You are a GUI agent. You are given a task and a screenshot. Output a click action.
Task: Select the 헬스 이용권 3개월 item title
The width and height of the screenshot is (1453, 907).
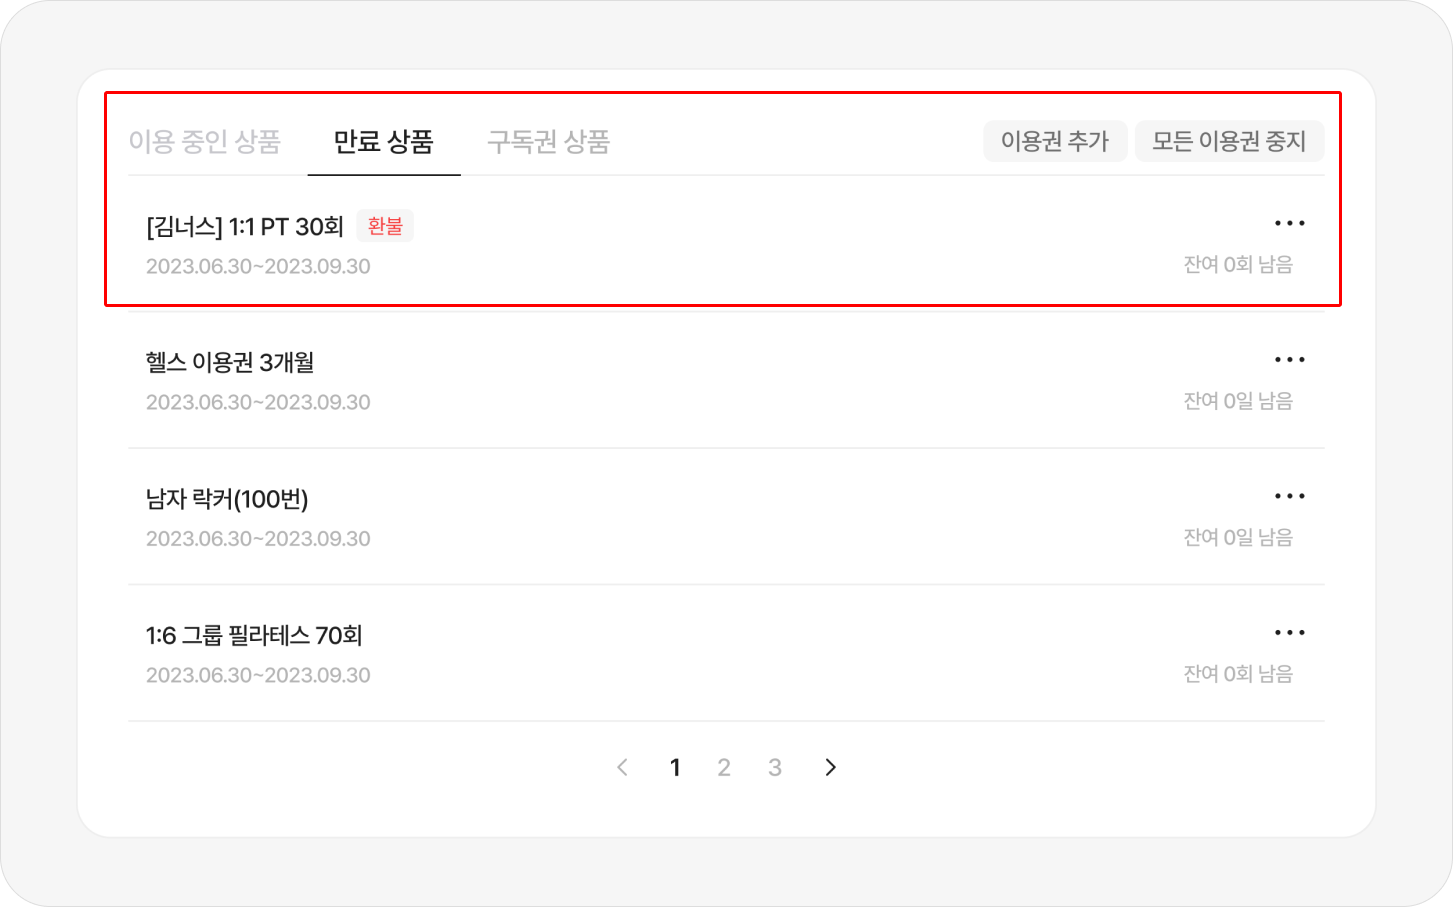(x=230, y=362)
